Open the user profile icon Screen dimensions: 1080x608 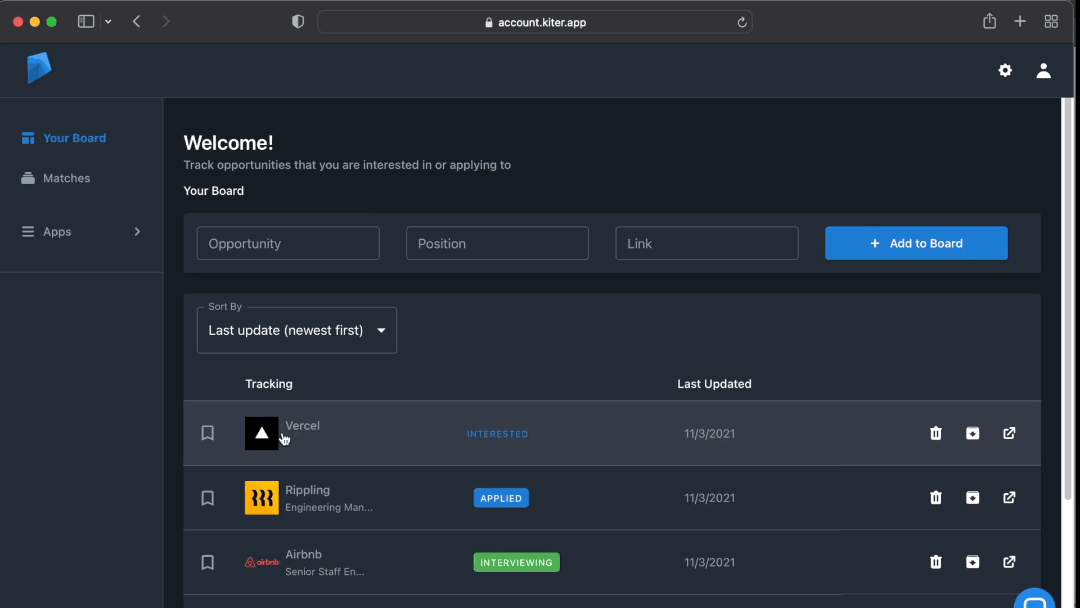1043,70
